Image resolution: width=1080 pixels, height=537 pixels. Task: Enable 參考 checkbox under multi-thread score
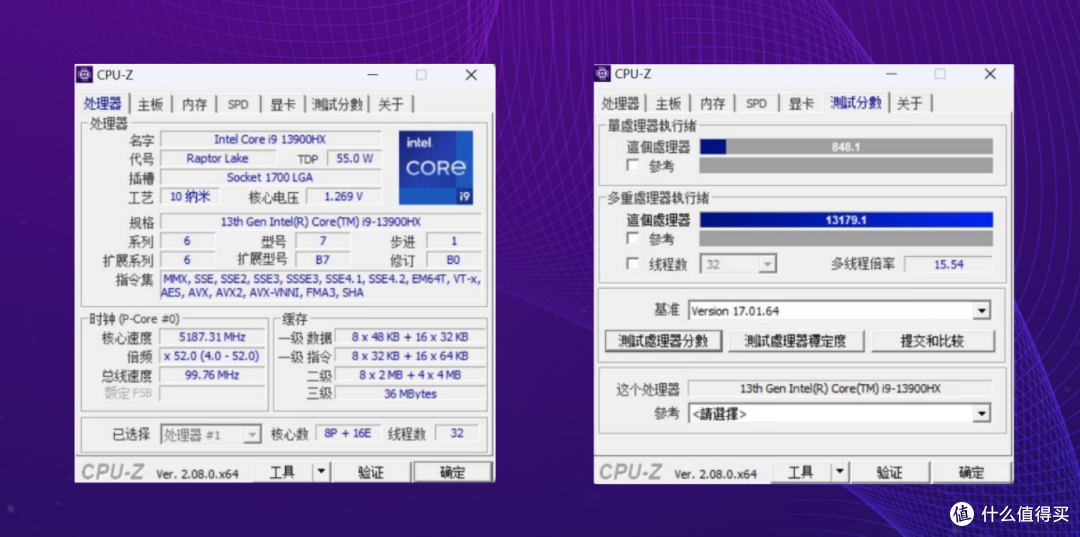632,238
